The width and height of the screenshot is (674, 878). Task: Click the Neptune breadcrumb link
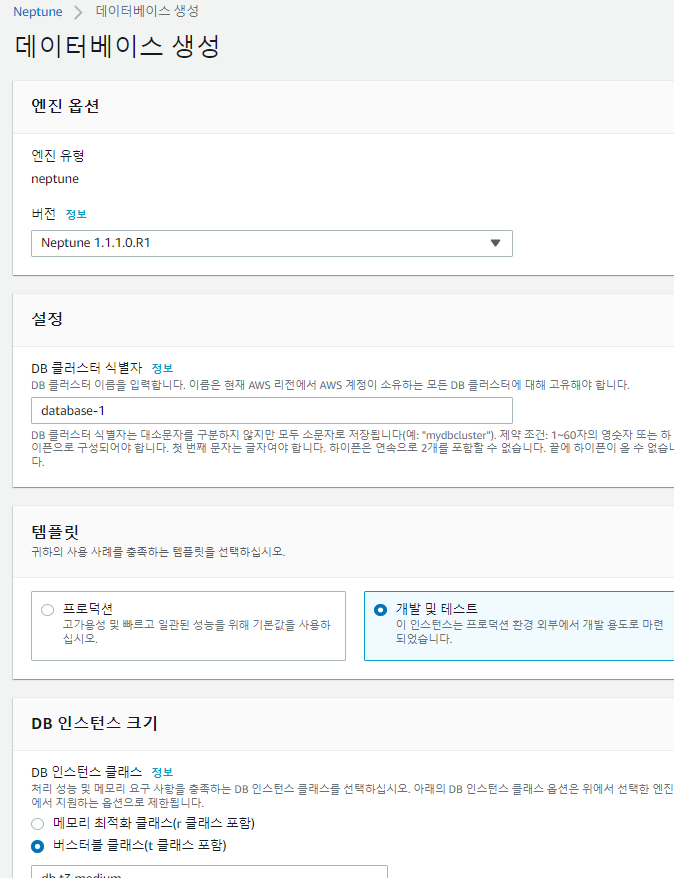point(37,12)
